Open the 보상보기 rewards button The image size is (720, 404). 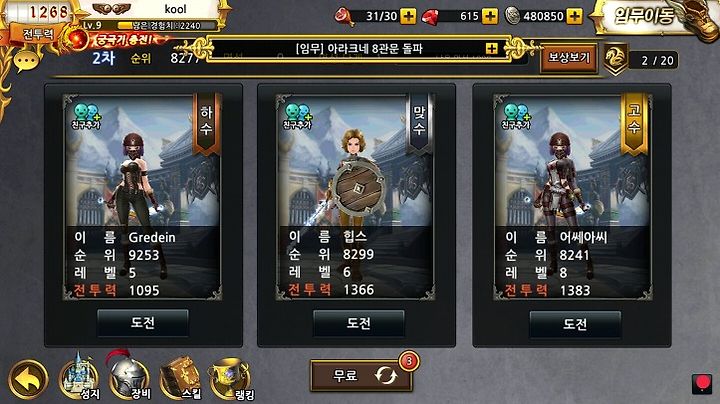[x=569, y=58]
